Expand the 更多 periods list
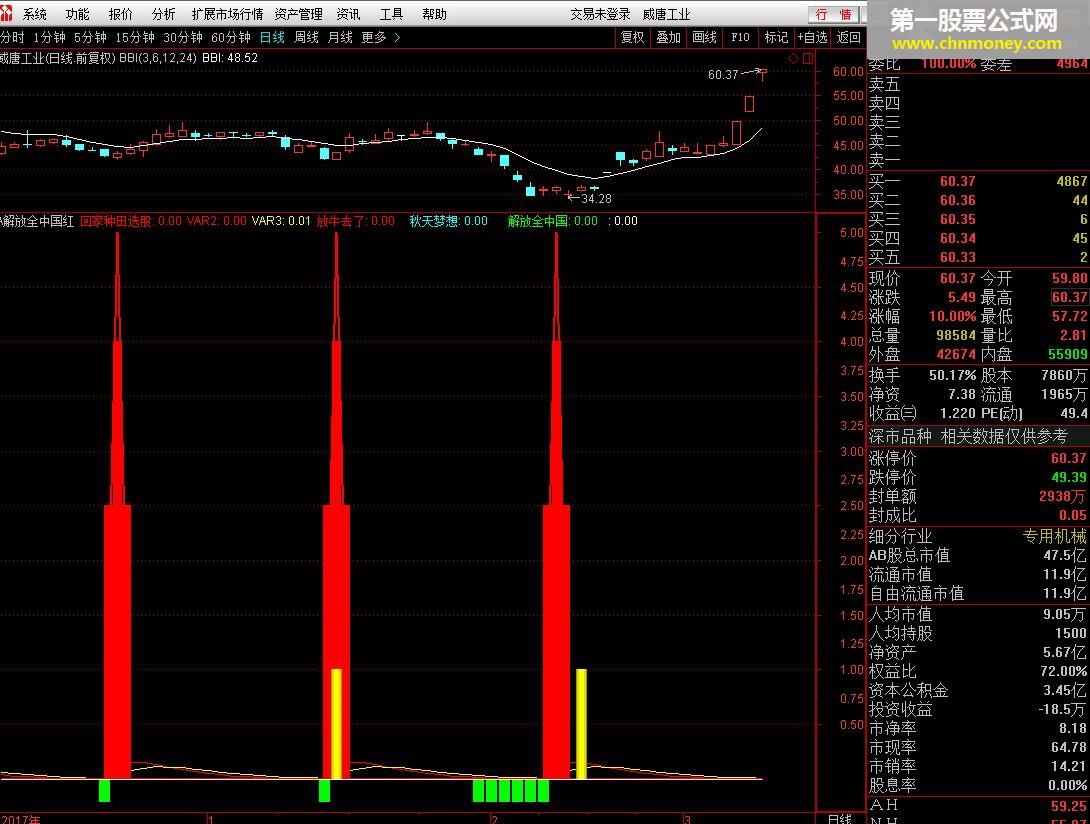 pos(374,38)
